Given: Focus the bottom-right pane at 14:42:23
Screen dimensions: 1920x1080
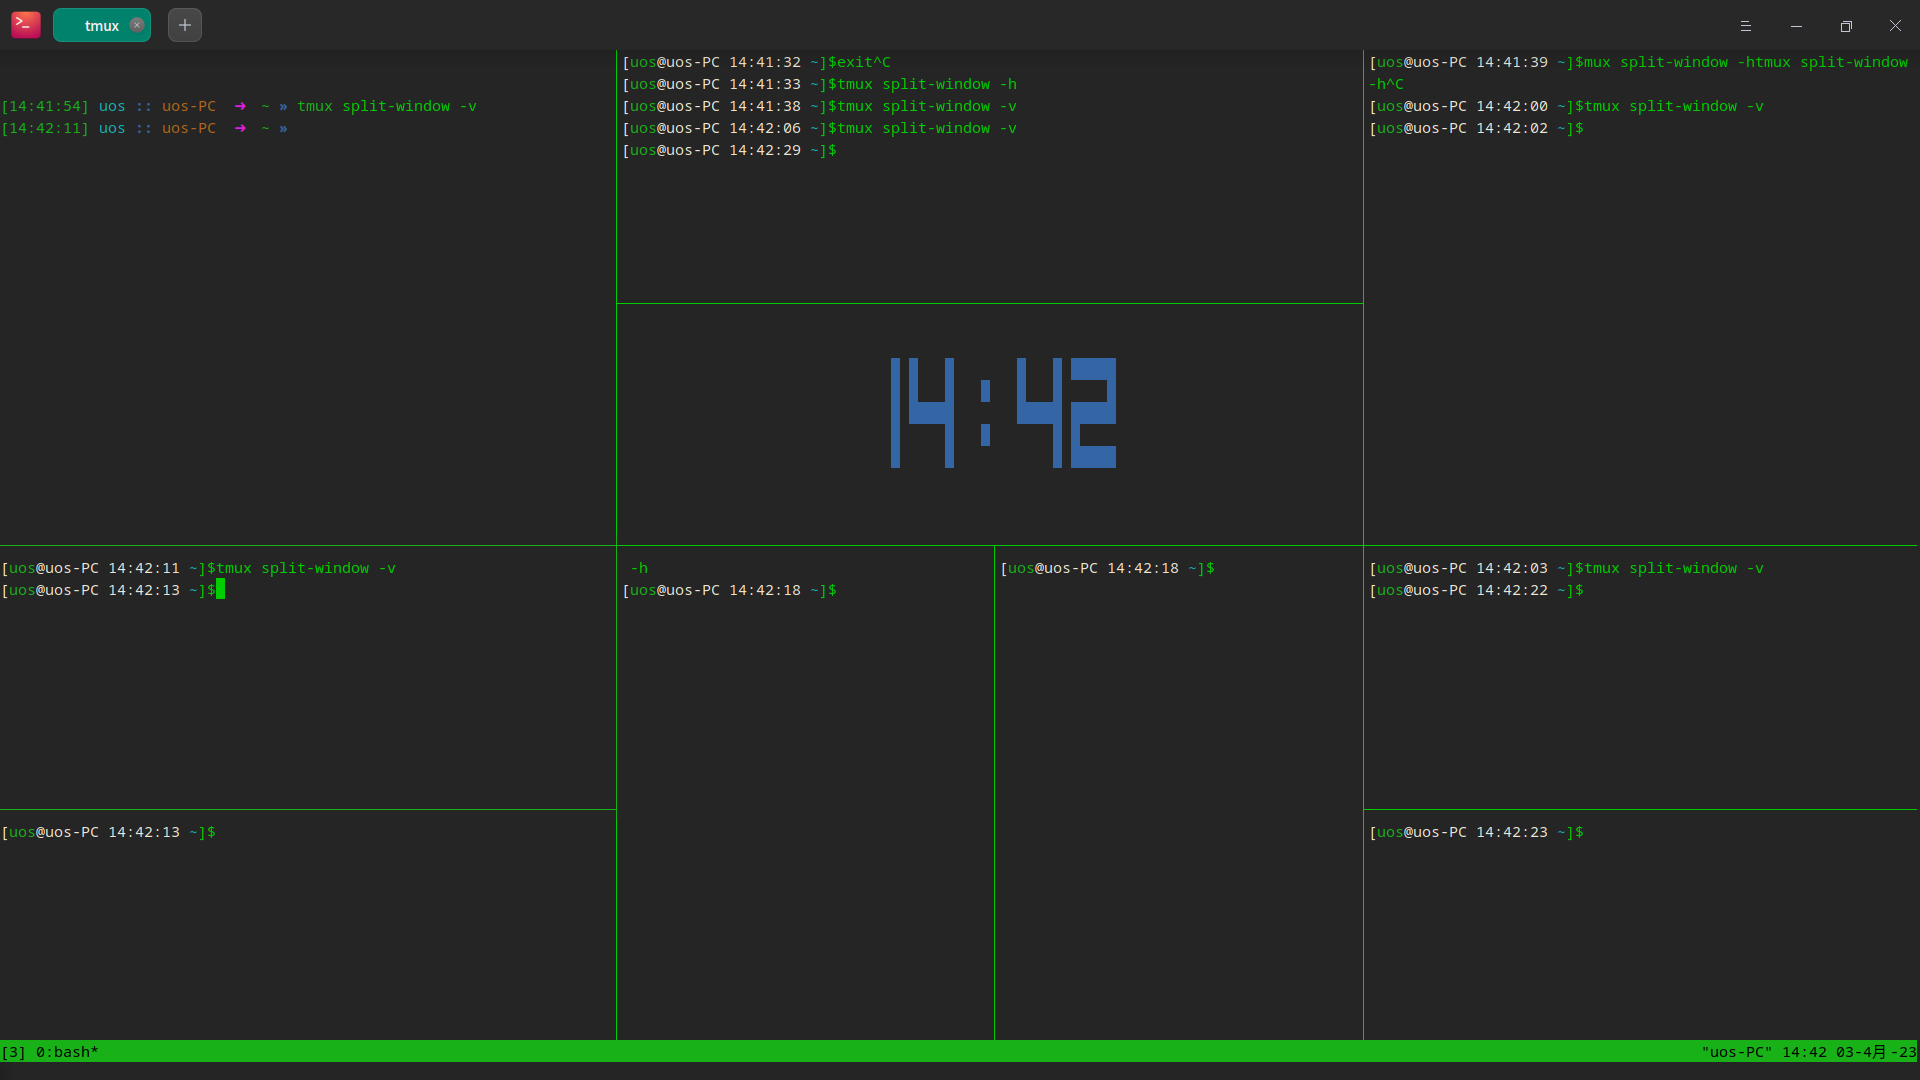Looking at the screenshot, I should [x=1640, y=930].
